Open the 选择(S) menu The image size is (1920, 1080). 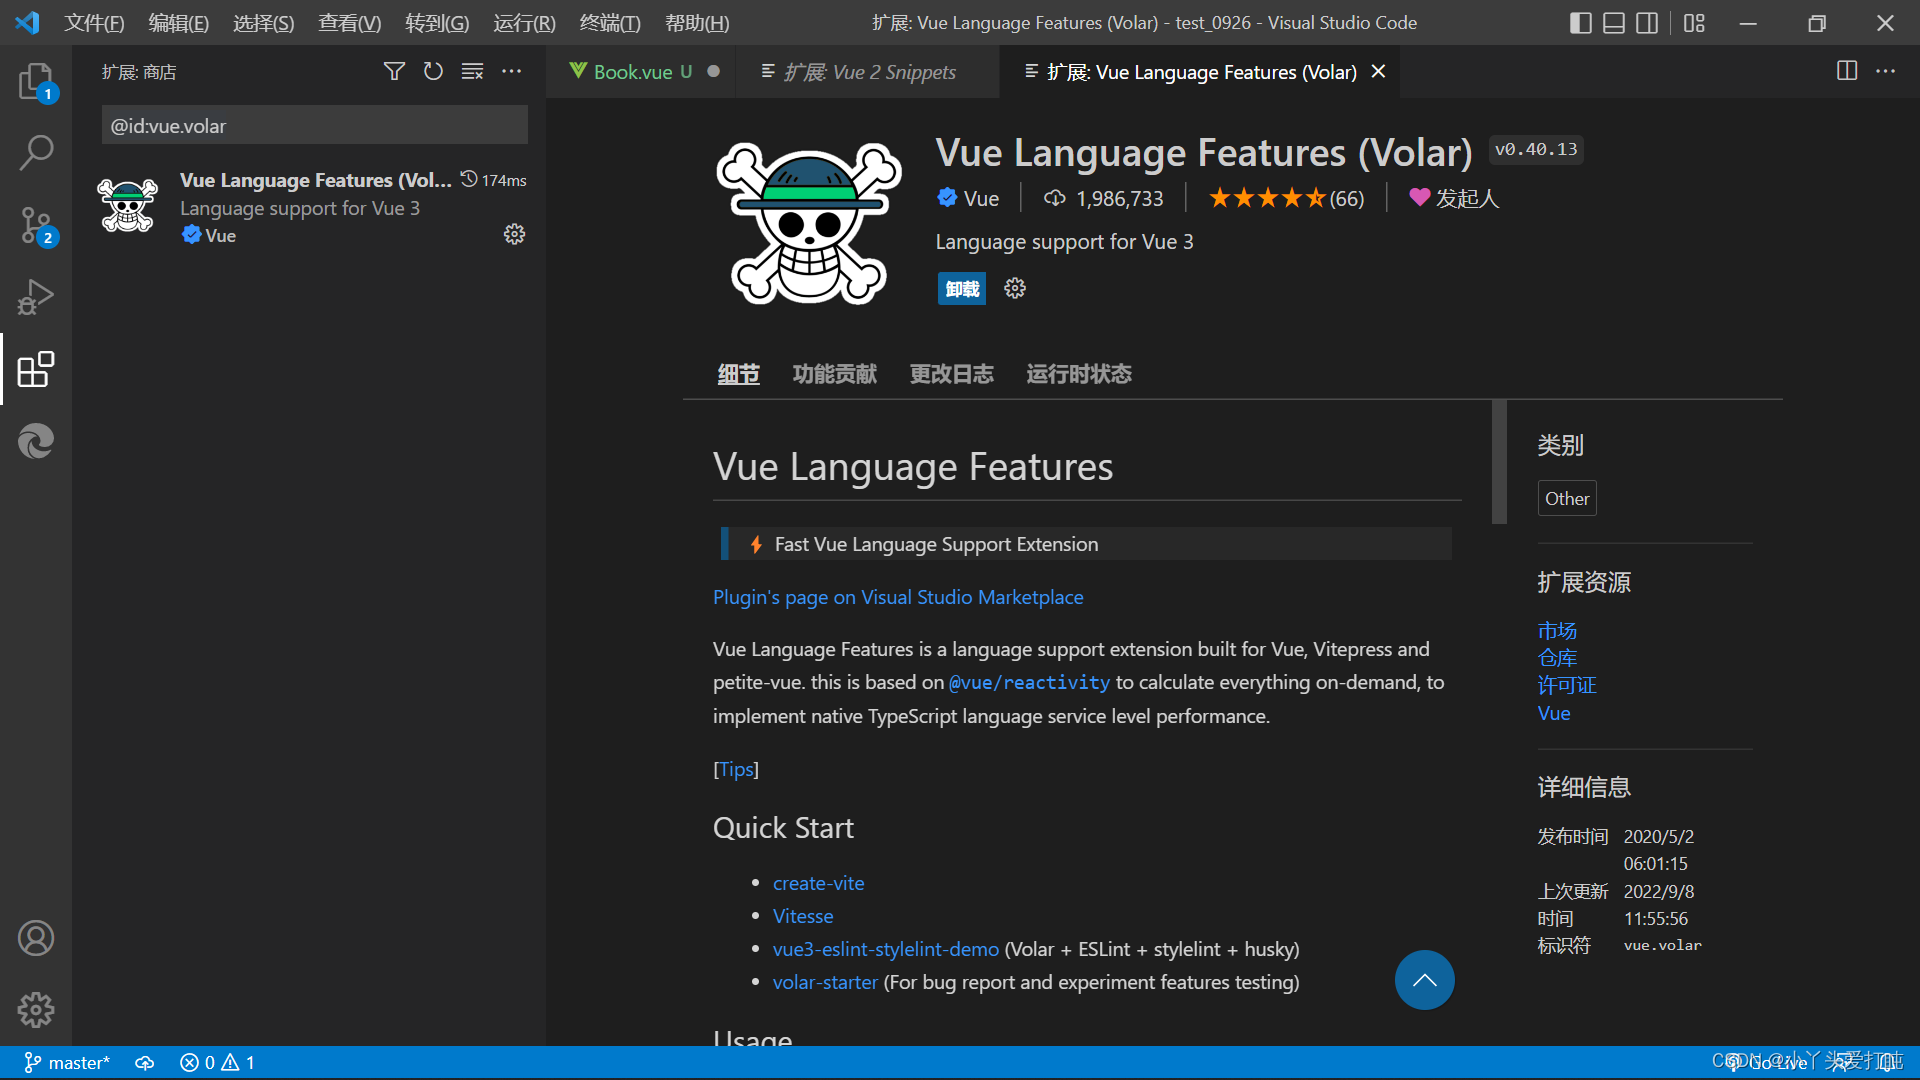click(264, 22)
